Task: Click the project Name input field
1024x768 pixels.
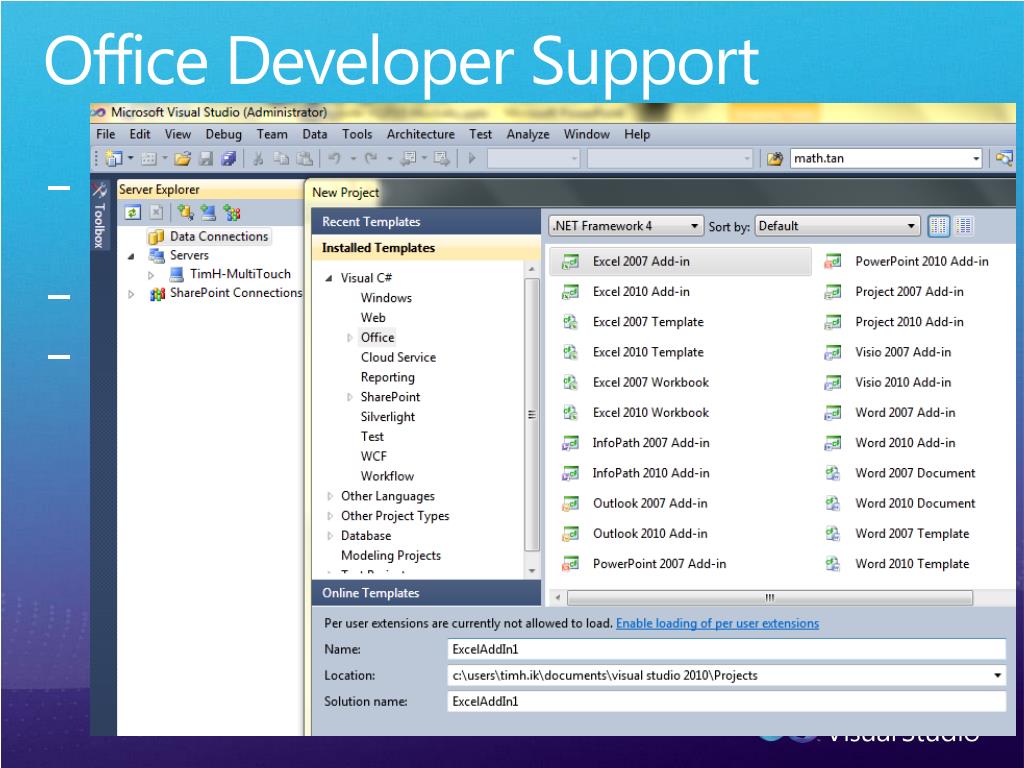Action: (x=726, y=649)
